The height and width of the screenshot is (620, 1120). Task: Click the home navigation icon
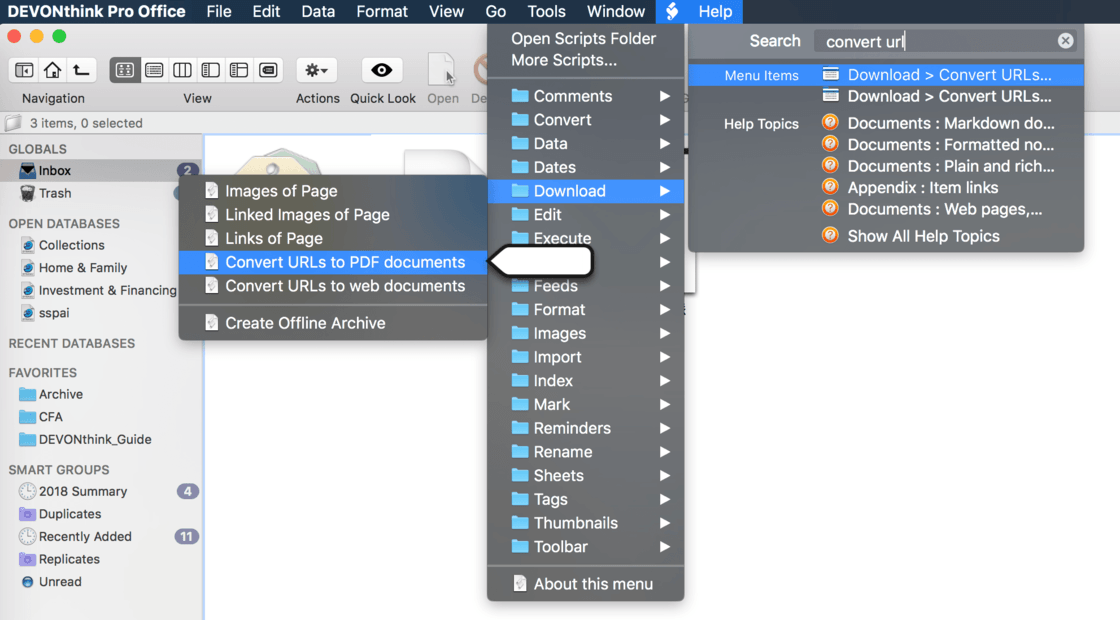[52, 70]
